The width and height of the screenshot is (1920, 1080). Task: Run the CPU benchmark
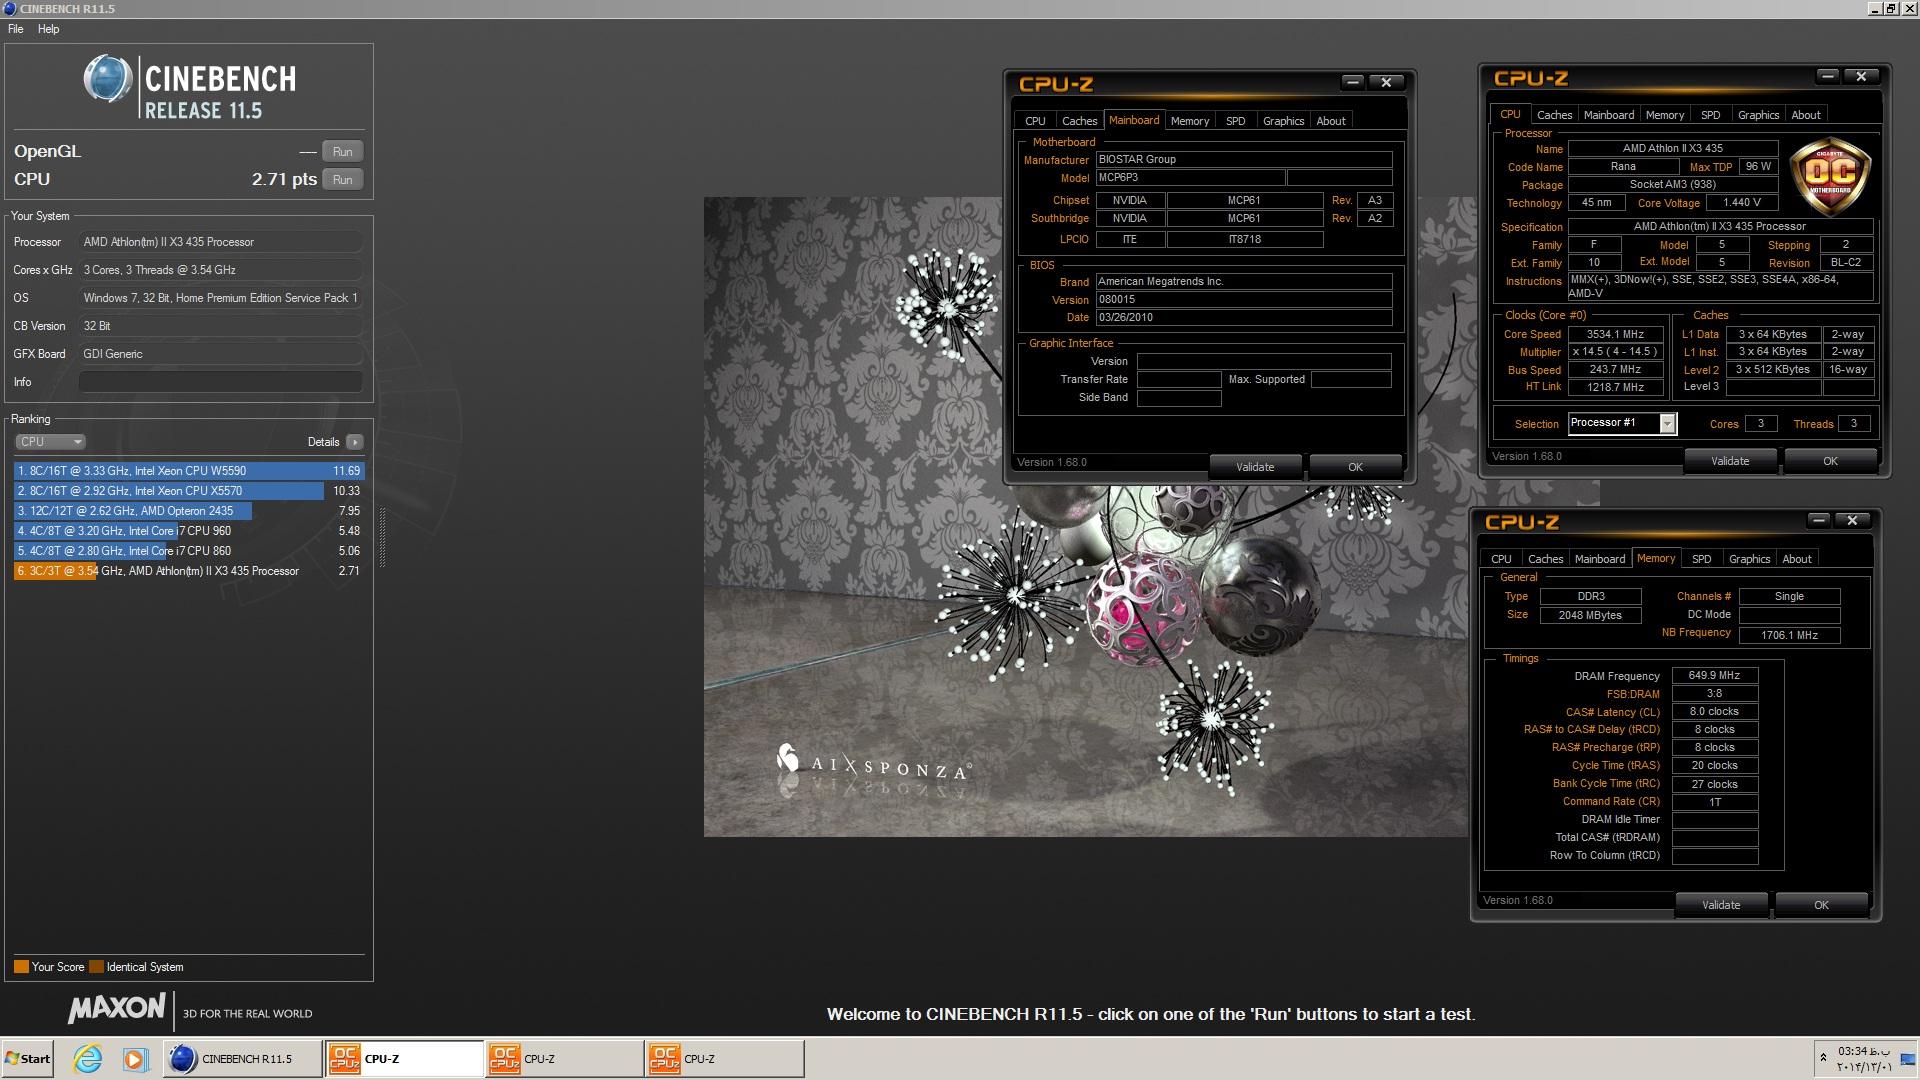pos(342,180)
